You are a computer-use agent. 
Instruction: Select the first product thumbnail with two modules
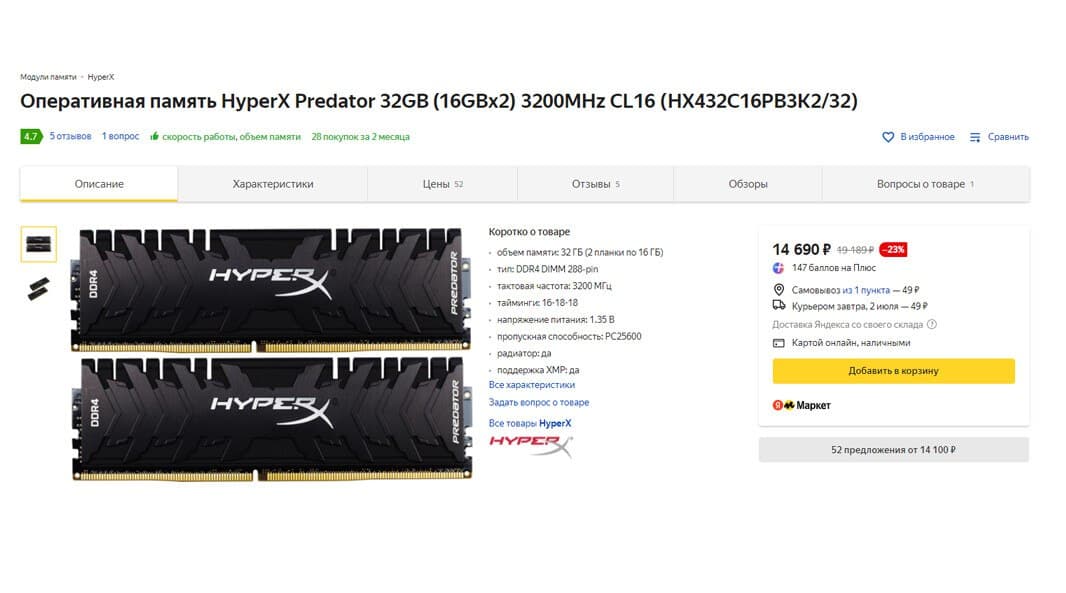pos(39,244)
